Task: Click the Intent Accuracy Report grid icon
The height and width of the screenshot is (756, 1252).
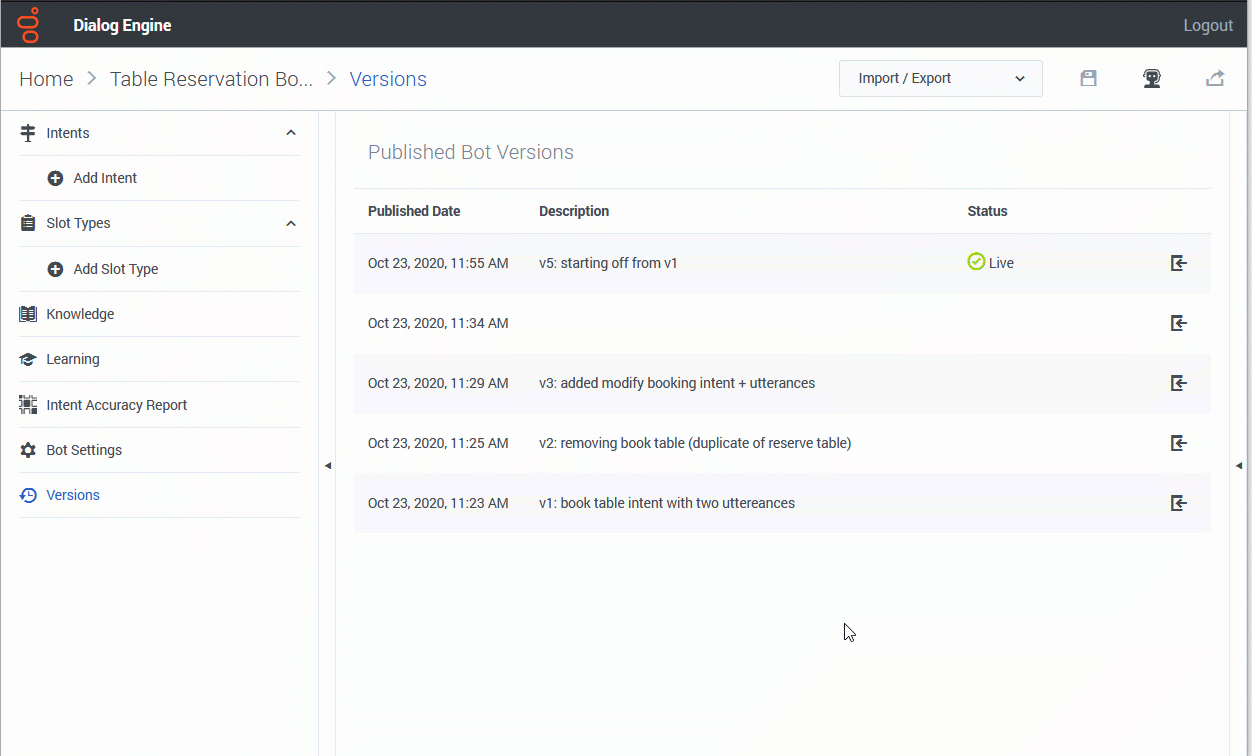Action: 28,405
